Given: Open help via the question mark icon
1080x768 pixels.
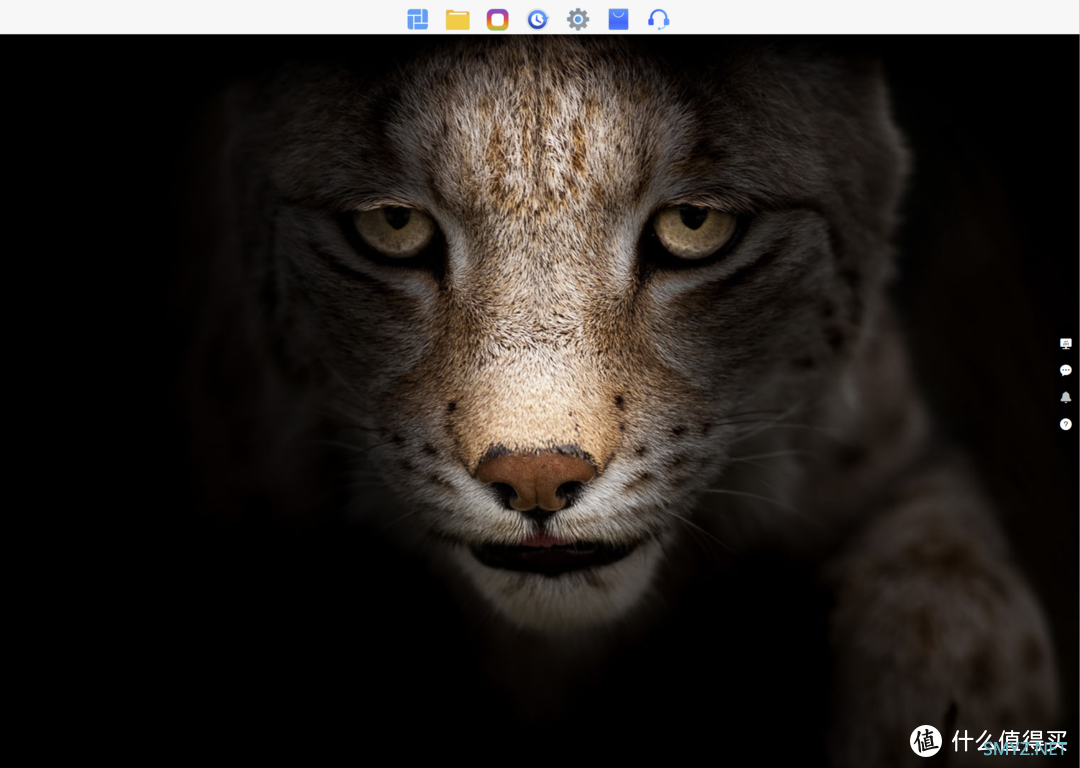Looking at the screenshot, I should (x=1066, y=424).
